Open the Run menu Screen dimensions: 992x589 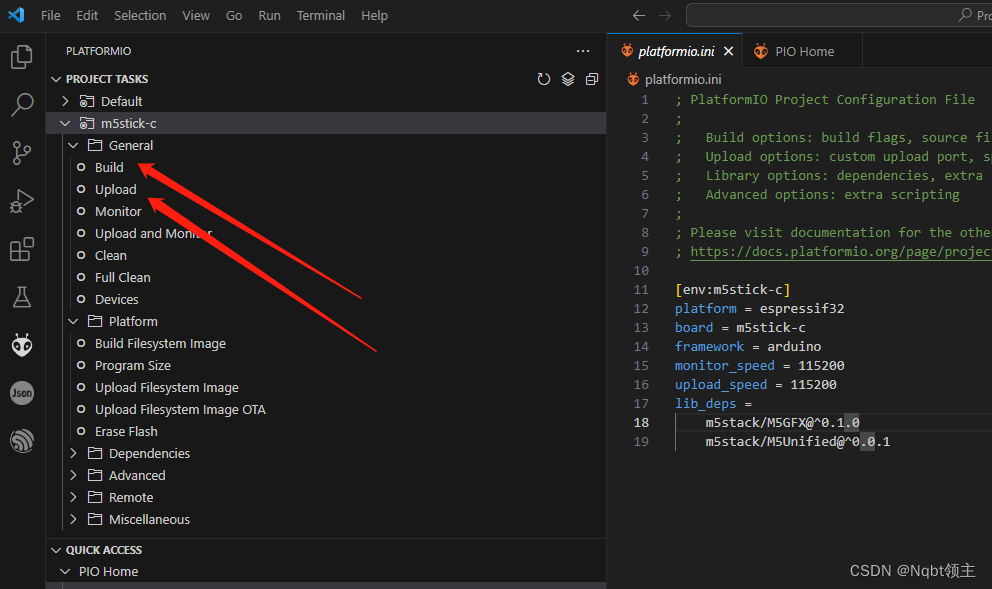(x=270, y=15)
